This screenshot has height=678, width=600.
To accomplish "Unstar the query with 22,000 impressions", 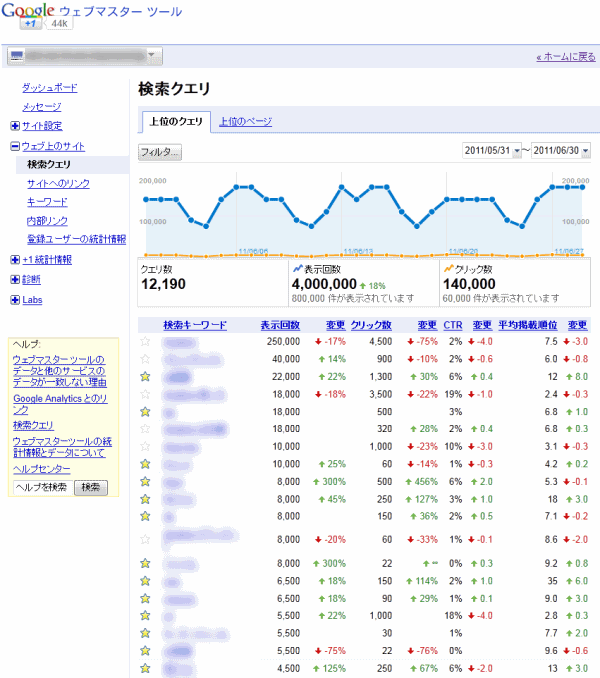I will pos(145,376).
